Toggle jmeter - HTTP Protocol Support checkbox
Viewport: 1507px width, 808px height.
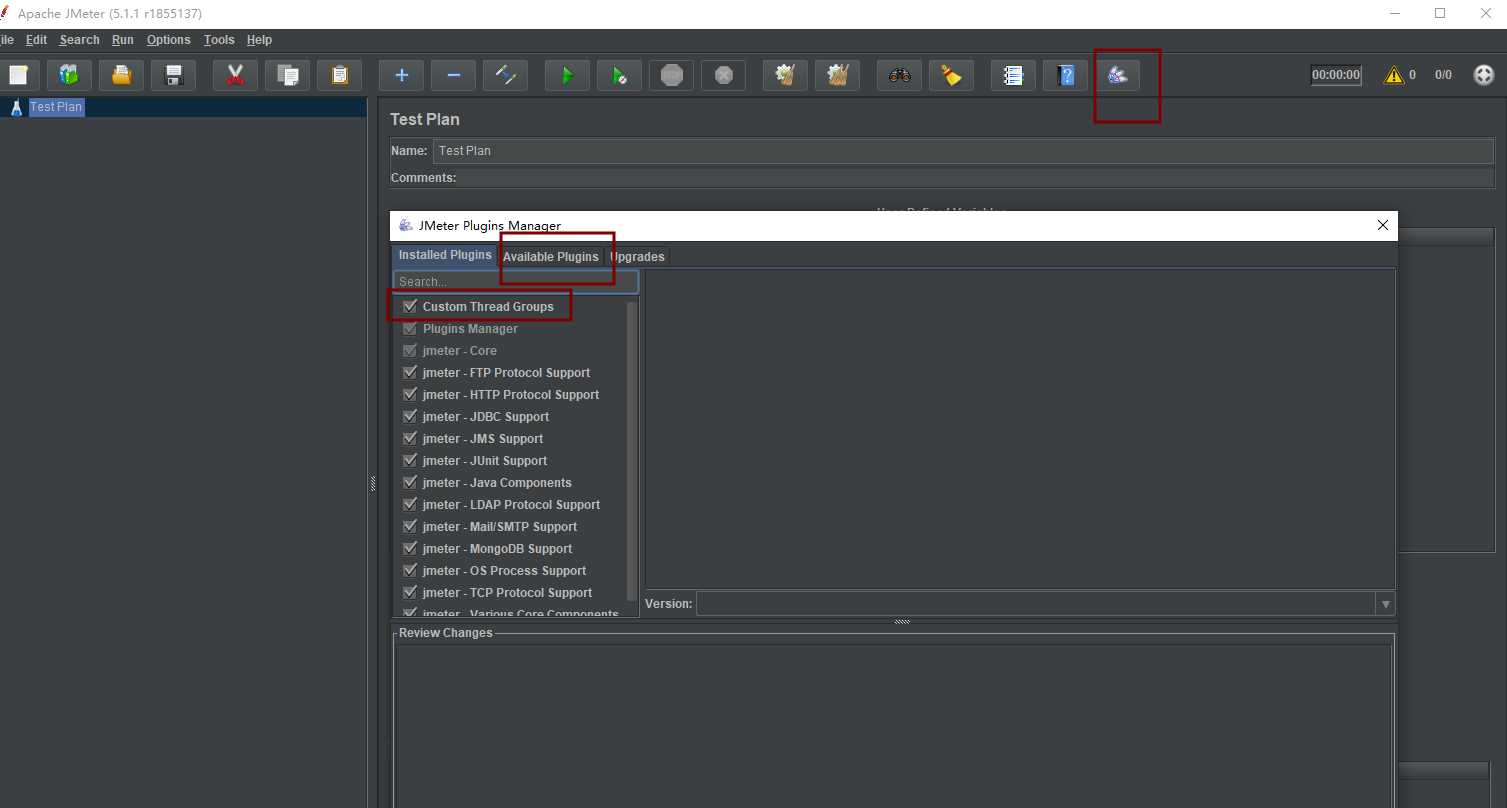click(410, 394)
